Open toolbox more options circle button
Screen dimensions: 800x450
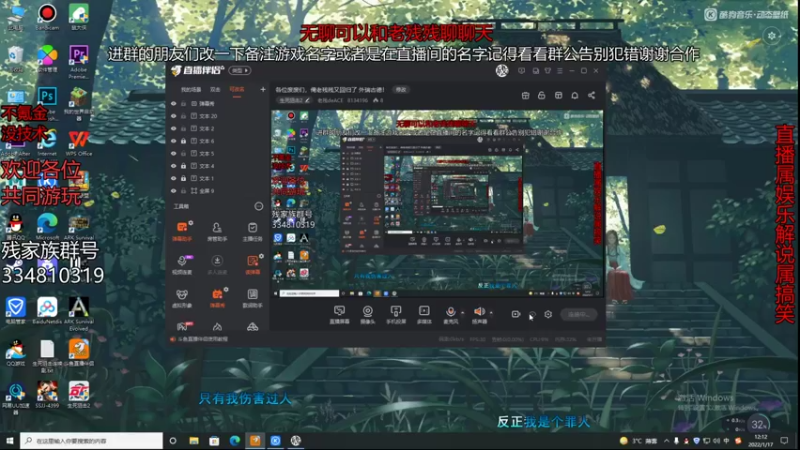point(259,206)
